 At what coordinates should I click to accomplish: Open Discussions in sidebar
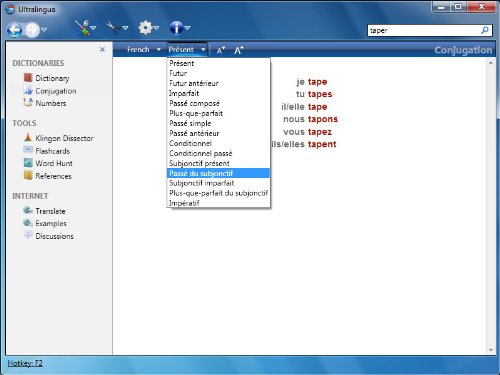(x=54, y=236)
